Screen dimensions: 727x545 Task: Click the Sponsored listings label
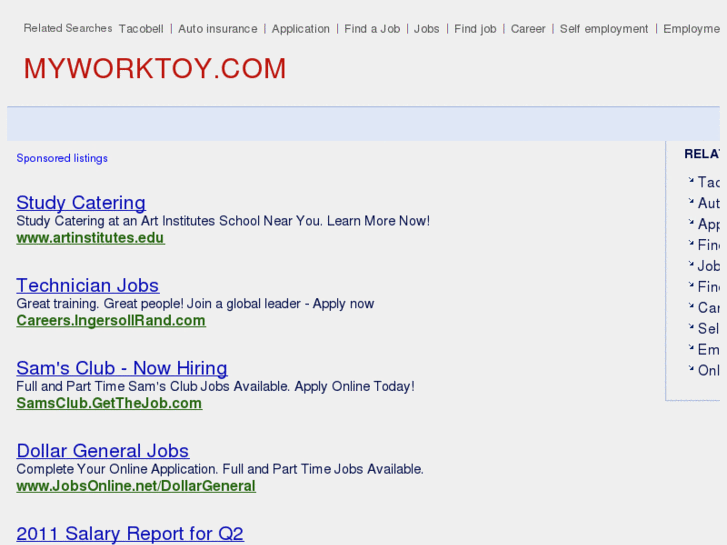(62, 158)
